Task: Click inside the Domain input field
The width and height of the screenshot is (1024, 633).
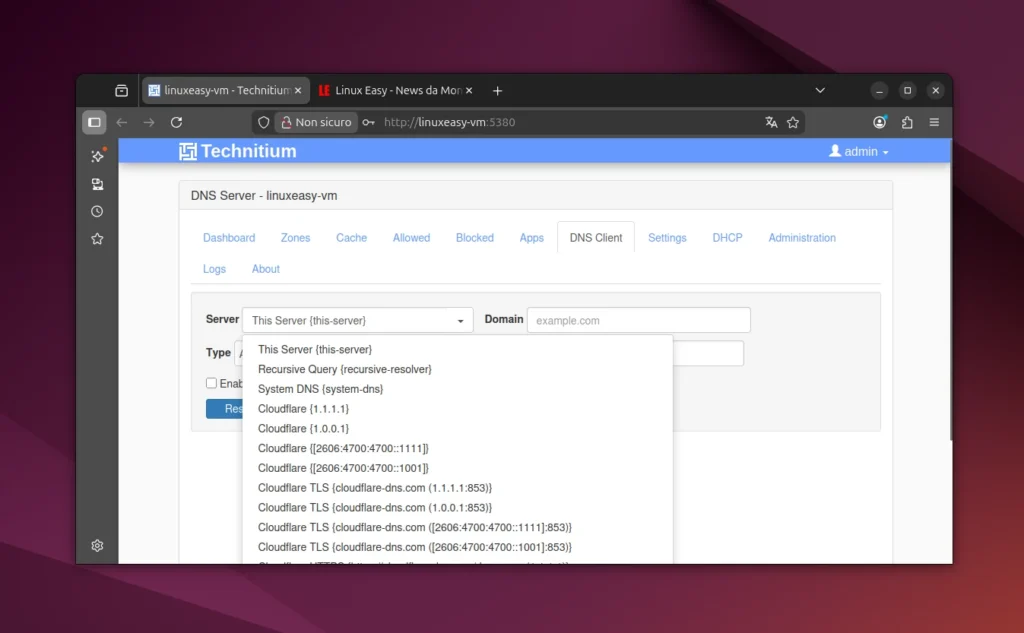Action: pos(638,319)
